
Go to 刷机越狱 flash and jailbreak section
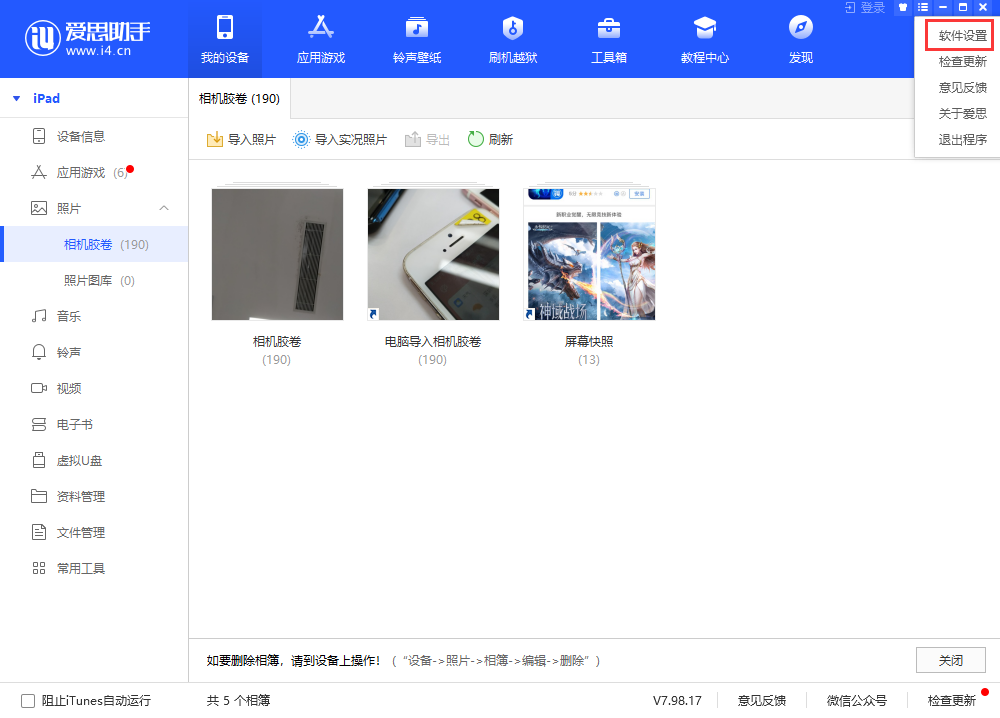(512, 28)
